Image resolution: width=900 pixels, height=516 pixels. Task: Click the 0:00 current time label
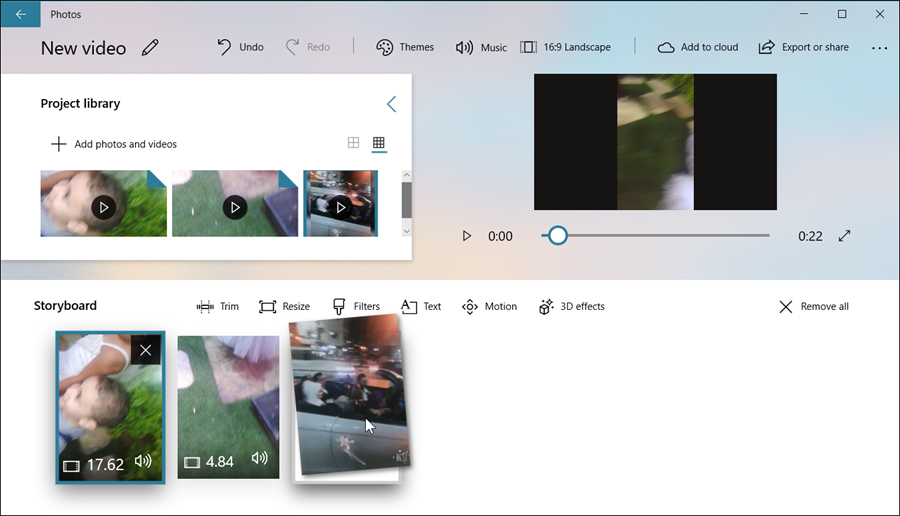(500, 236)
